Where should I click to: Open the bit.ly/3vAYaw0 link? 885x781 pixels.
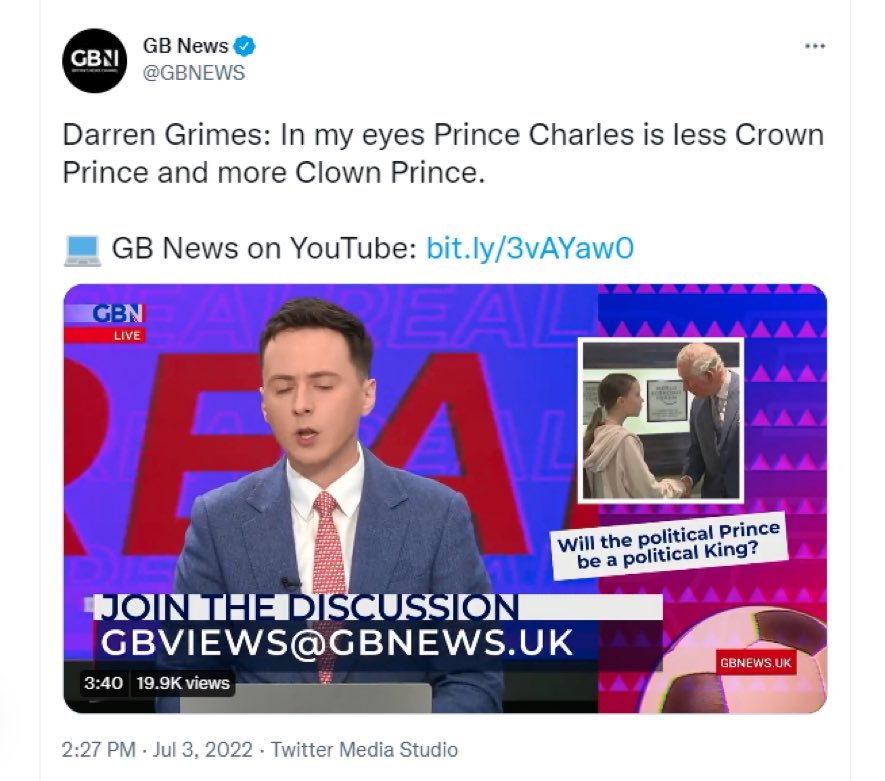coord(530,248)
